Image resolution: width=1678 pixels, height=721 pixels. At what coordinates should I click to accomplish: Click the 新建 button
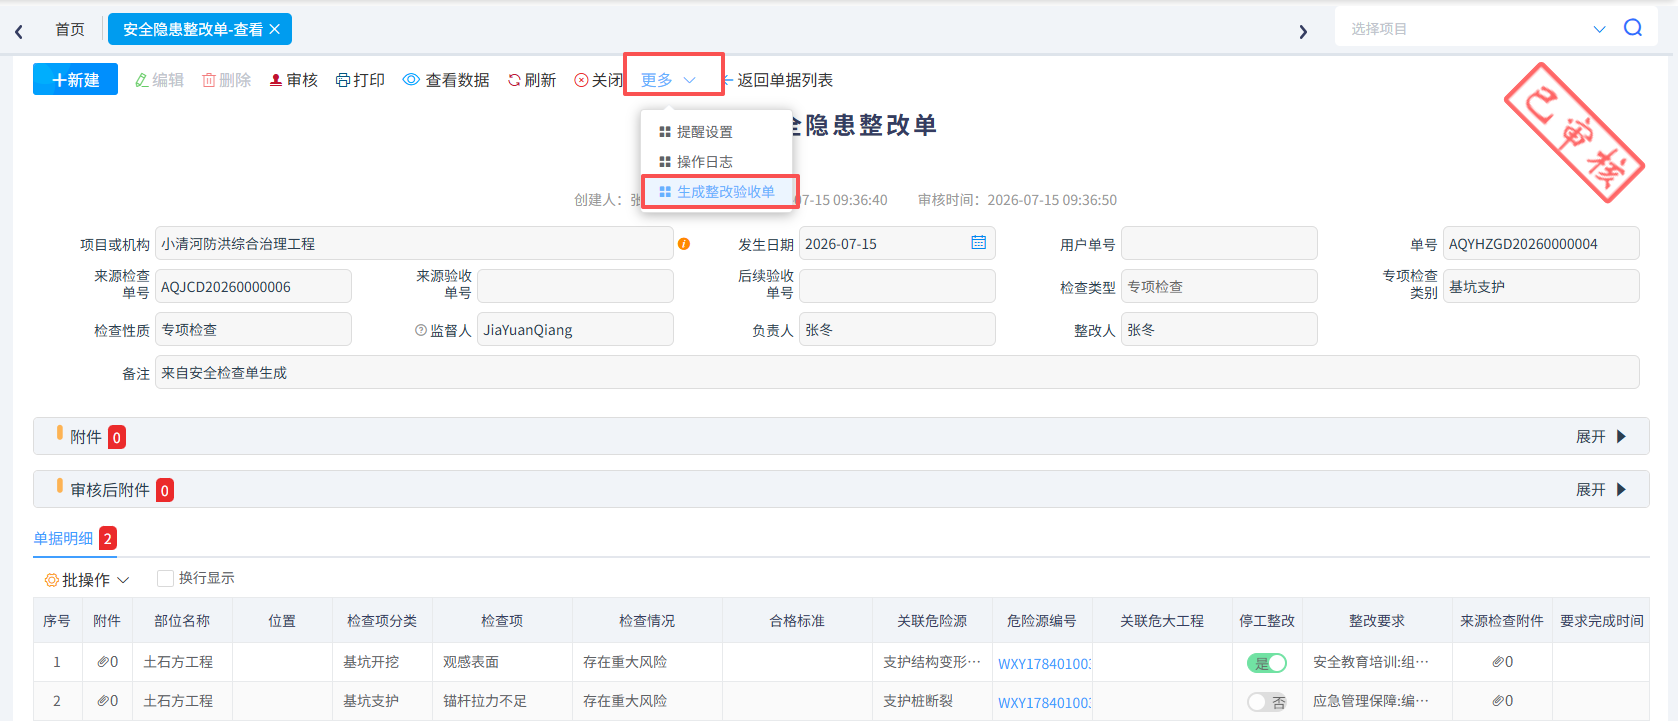pyautogui.click(x=75, y=79)
